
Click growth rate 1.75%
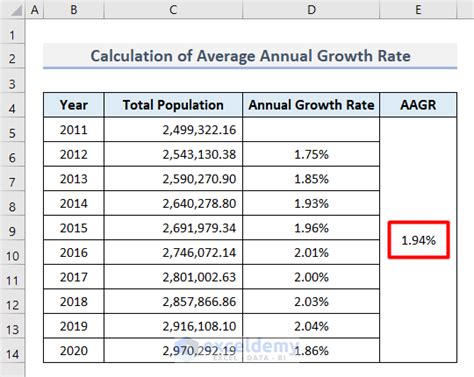click(x=311, y=154)
